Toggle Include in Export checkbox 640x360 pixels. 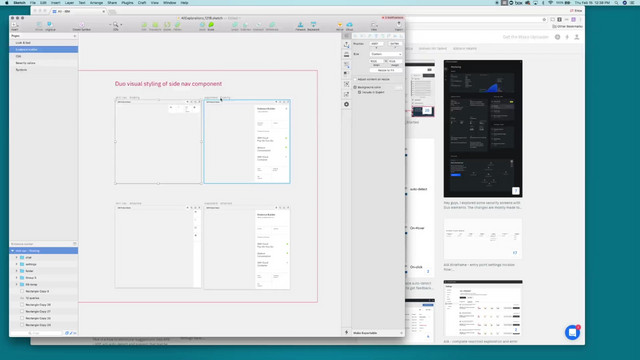(359, 92)
